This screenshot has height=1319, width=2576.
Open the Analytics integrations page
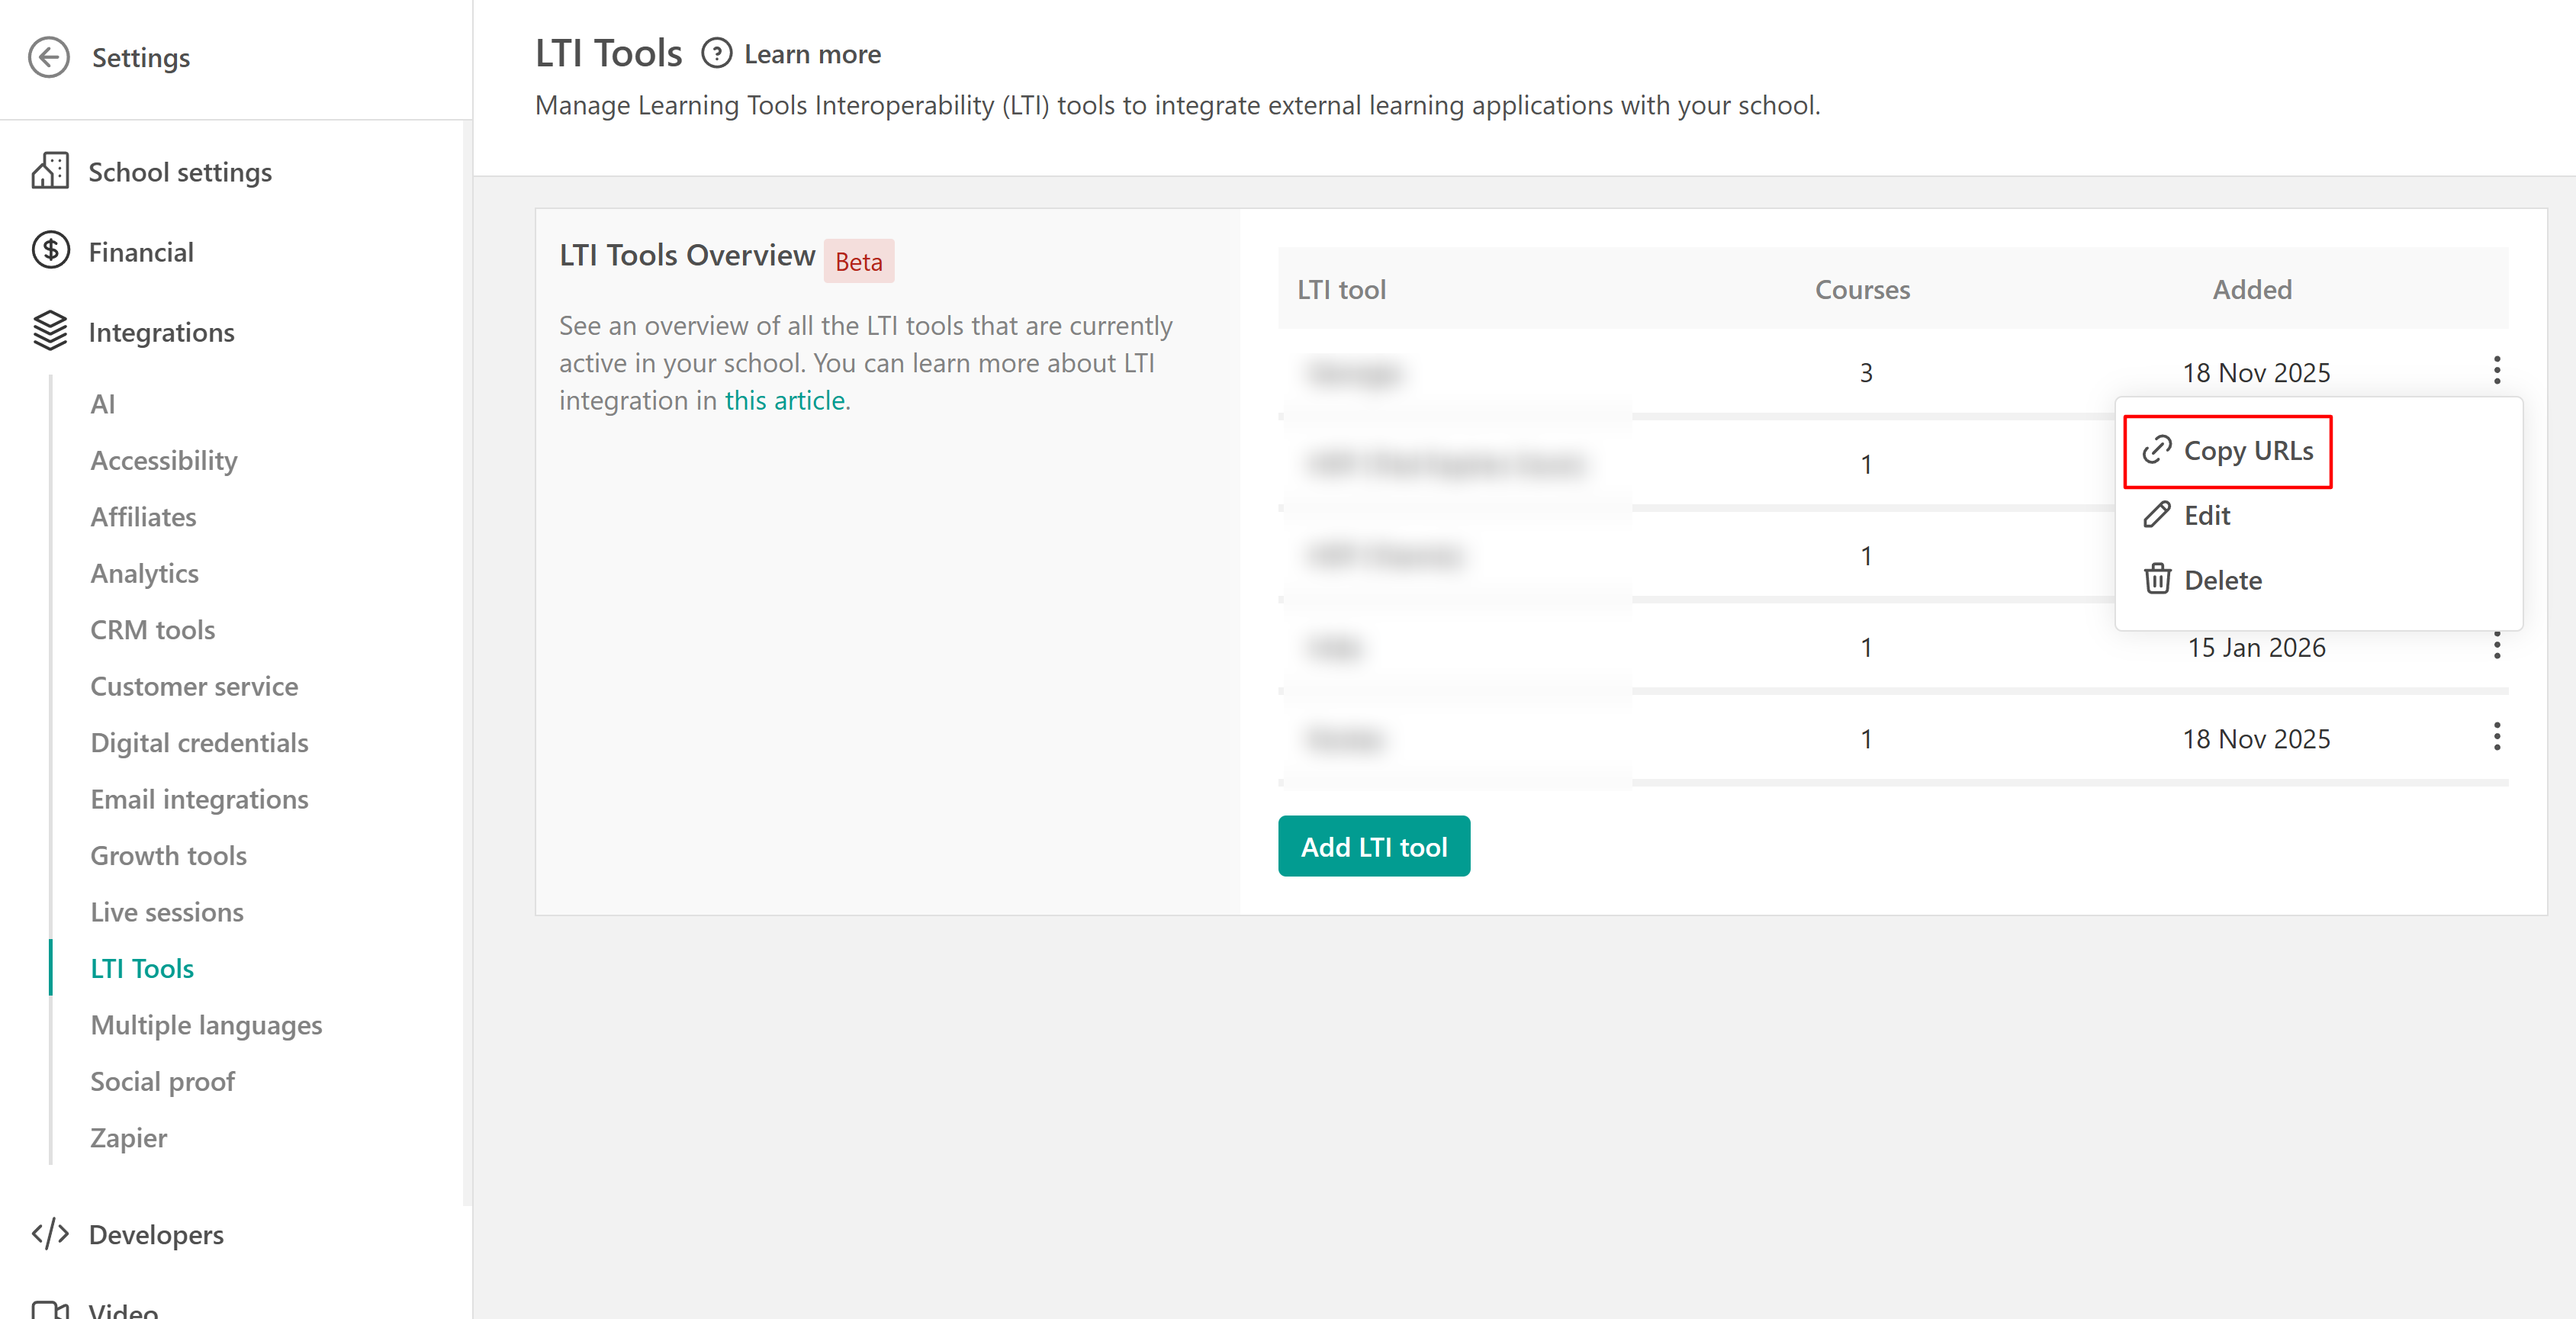coord(144,573)
